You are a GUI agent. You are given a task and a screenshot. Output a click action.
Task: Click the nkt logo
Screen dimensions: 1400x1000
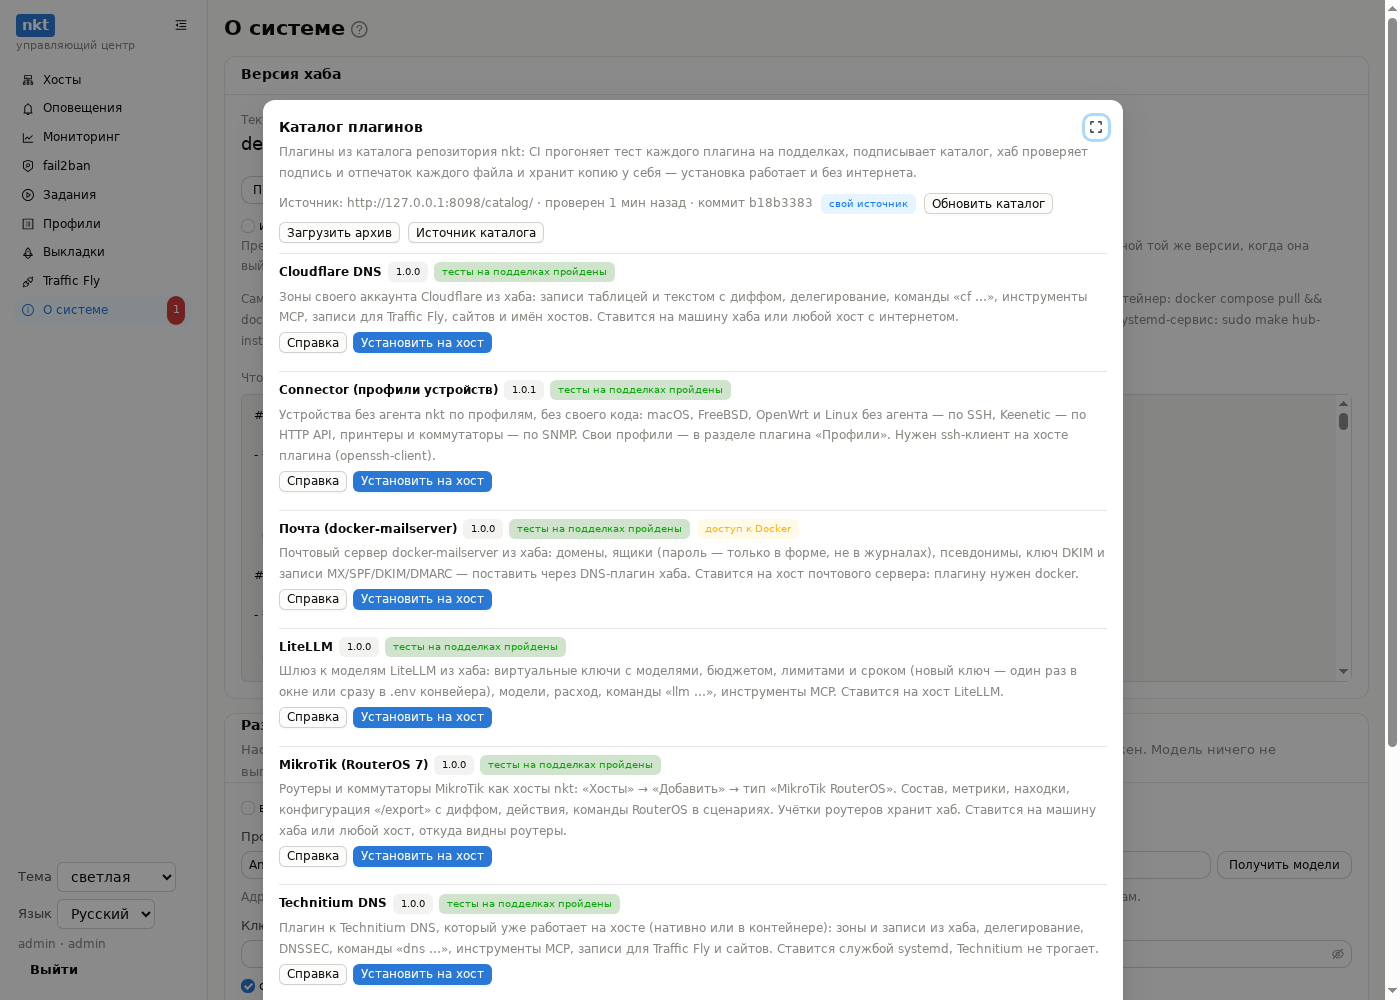[35, 25]
